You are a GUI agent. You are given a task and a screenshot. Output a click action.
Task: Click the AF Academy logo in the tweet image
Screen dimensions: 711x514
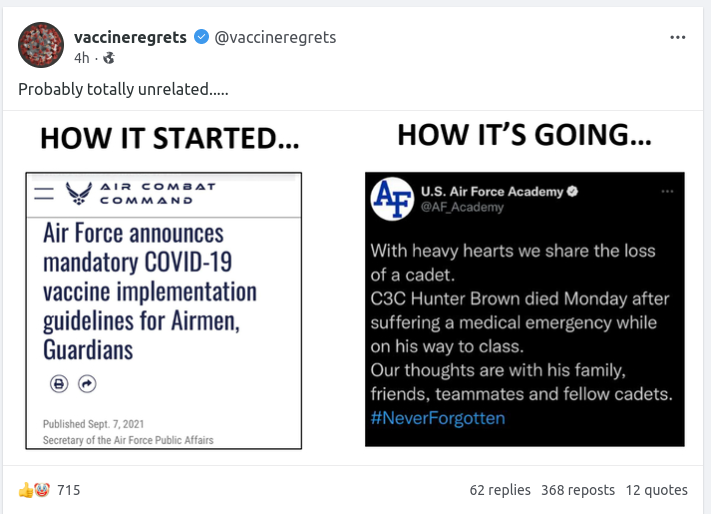(x=391, y=198)
